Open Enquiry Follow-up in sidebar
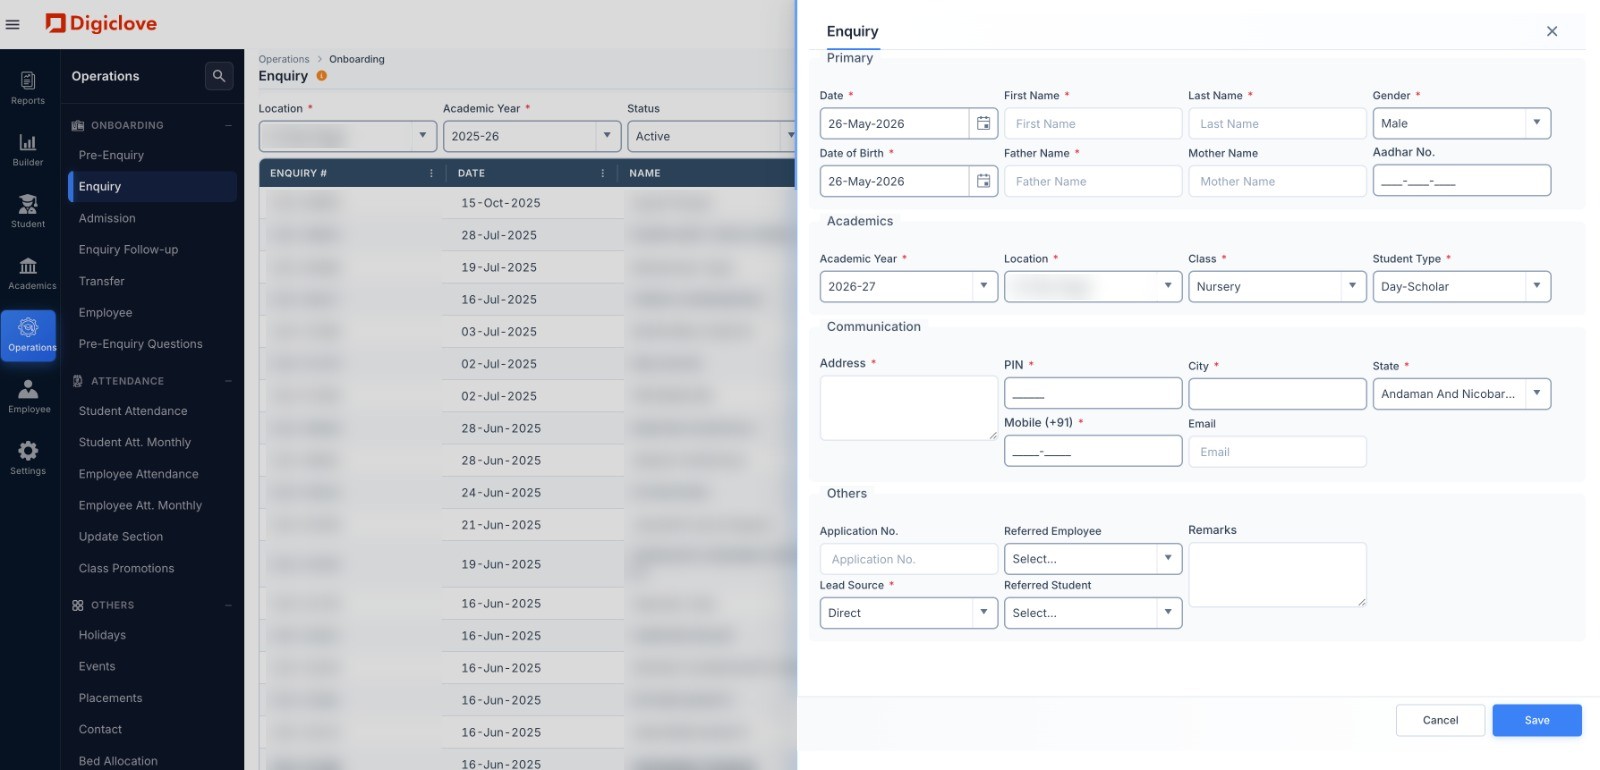Viewport: 1600px width, 770px height. pos(128,249)
